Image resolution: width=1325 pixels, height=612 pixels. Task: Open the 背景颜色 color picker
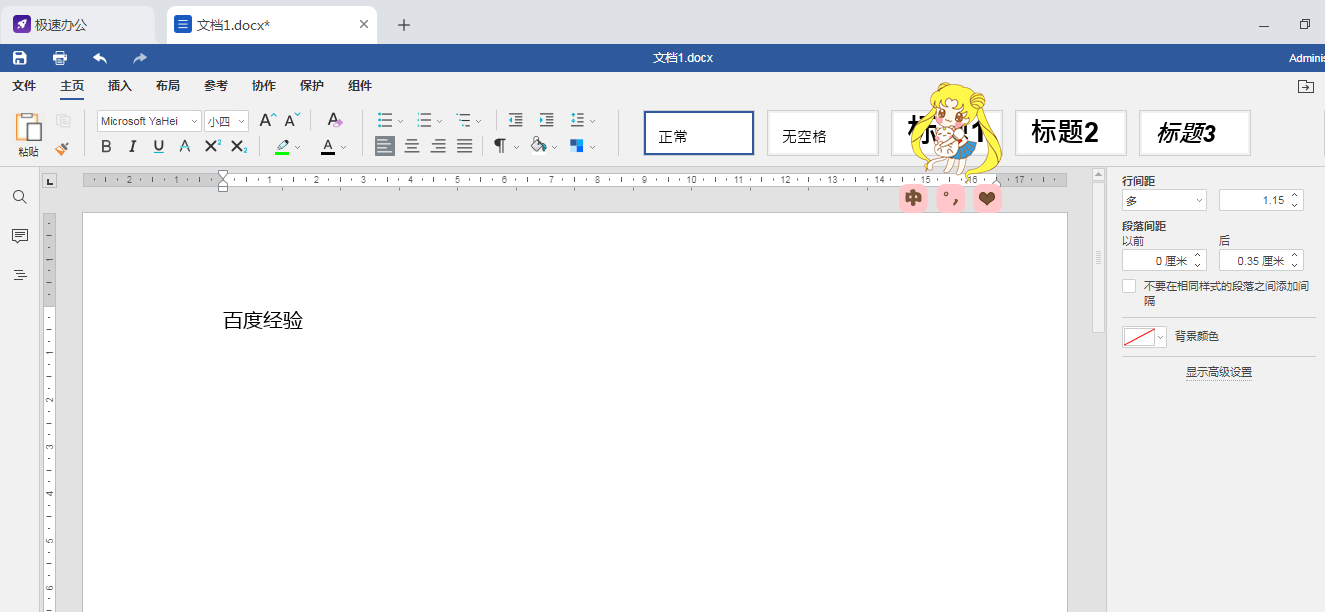[1144, 337]
